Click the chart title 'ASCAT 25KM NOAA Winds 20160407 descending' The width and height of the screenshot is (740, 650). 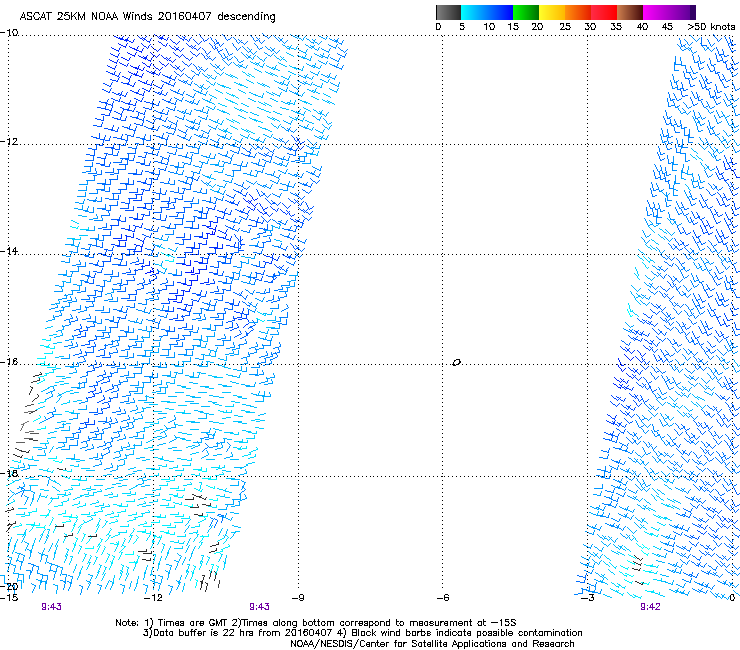148,17
